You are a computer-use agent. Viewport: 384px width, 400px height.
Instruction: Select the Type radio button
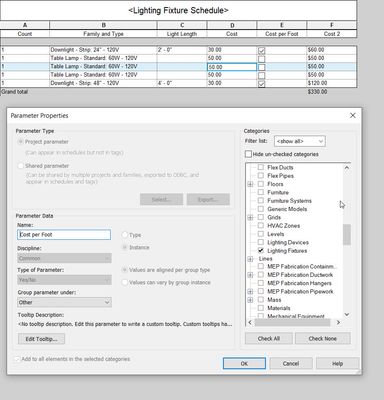coord(125,235)
